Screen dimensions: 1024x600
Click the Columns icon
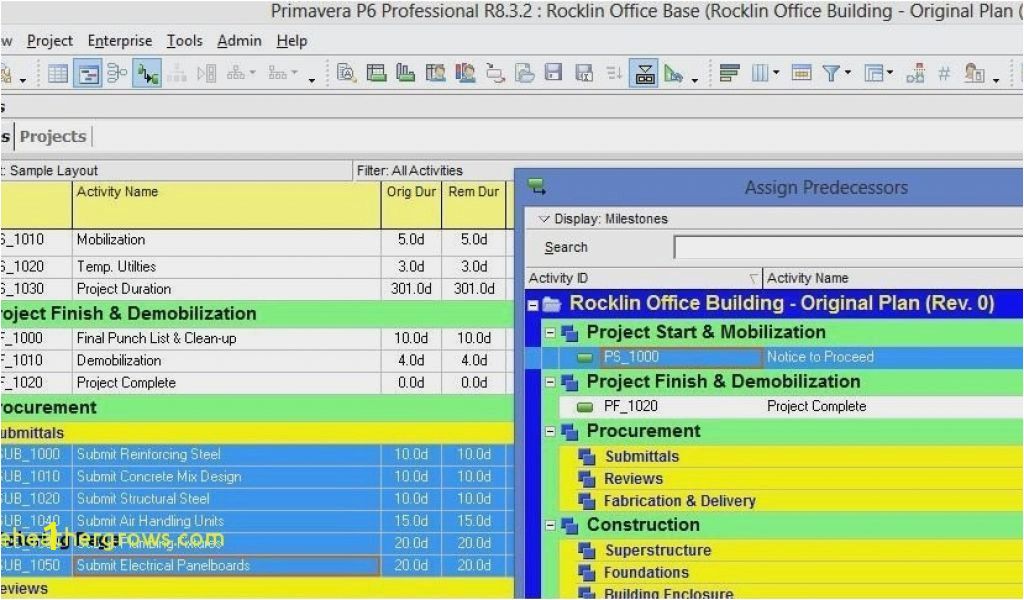point(760,73)
